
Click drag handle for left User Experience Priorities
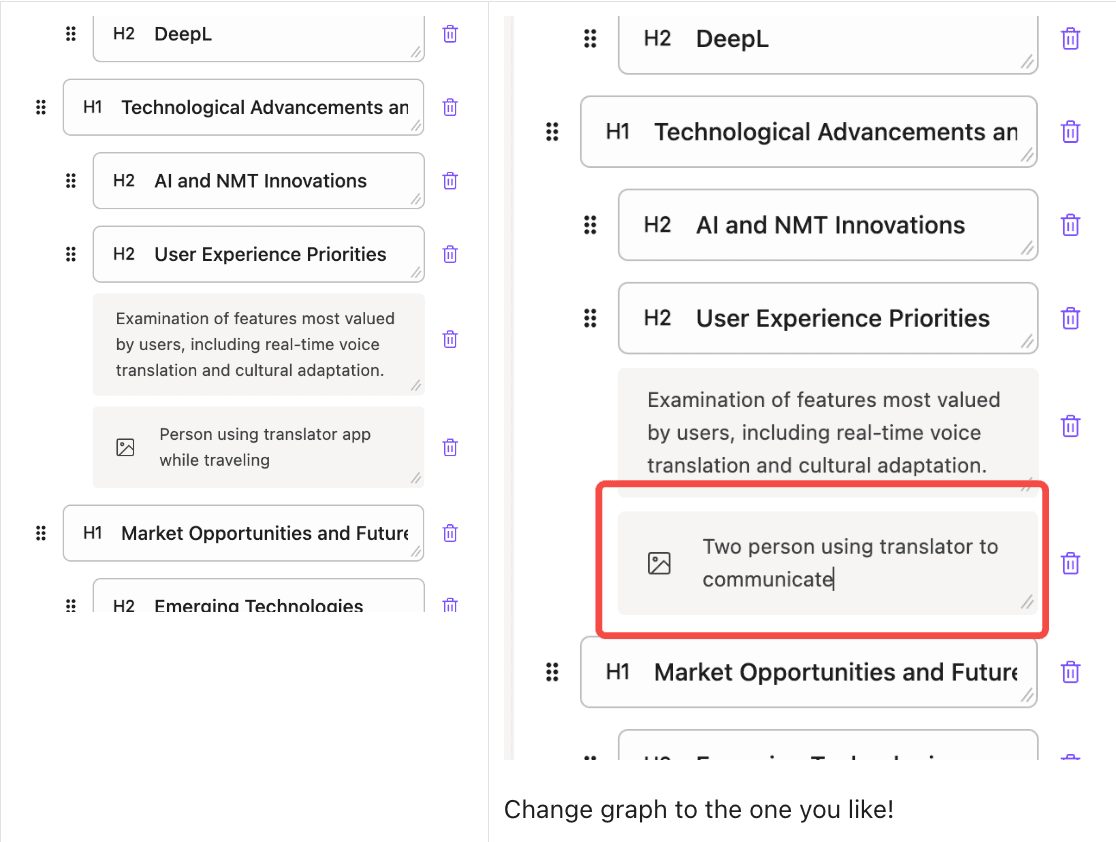[71, 254]
